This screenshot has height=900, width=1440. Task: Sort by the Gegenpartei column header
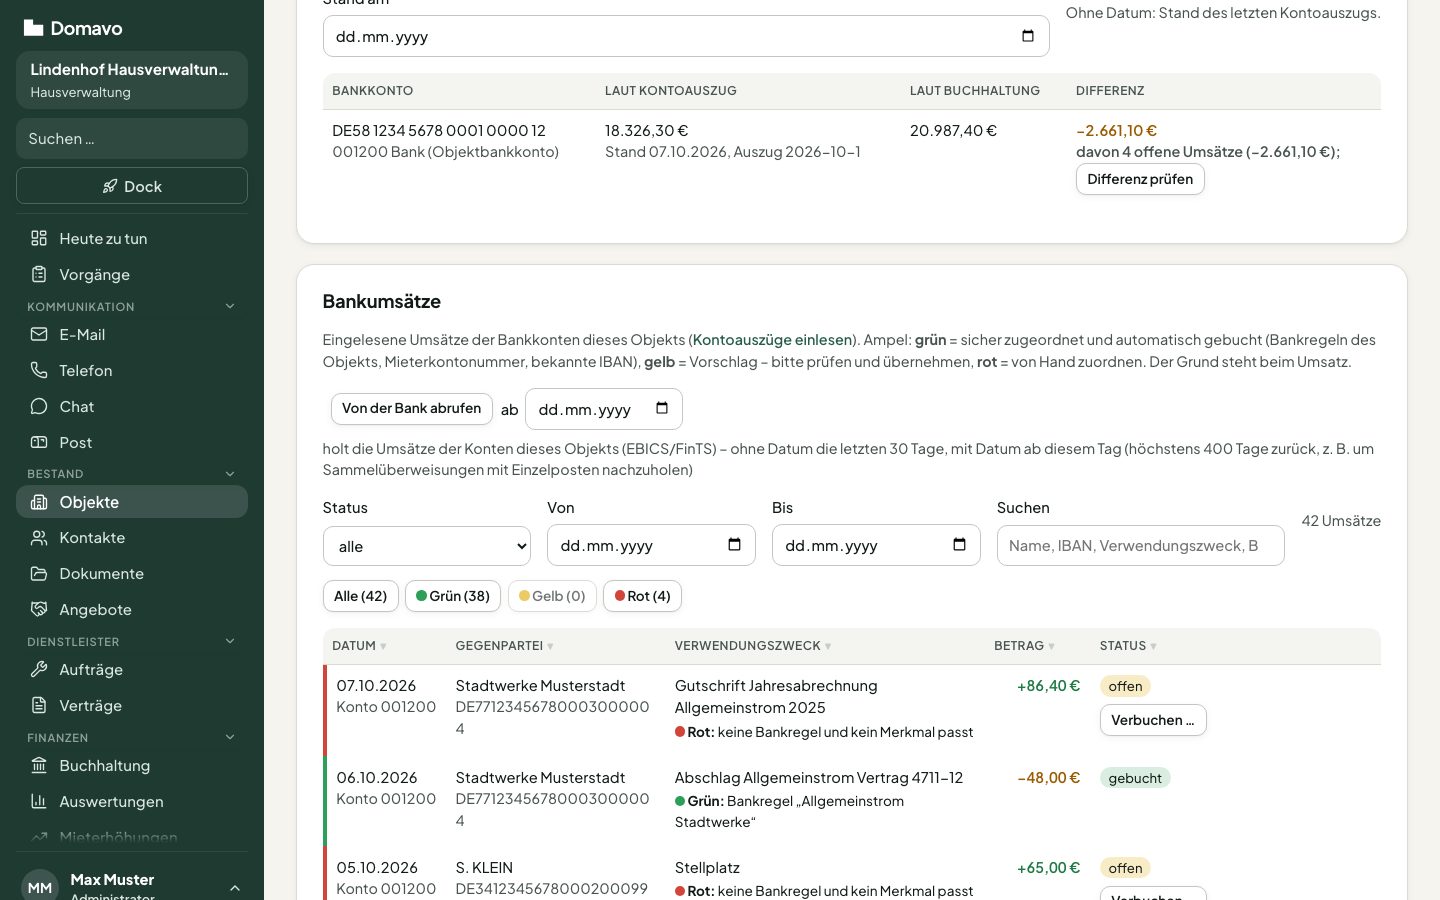pyautogui.click(x=504, y=646)
